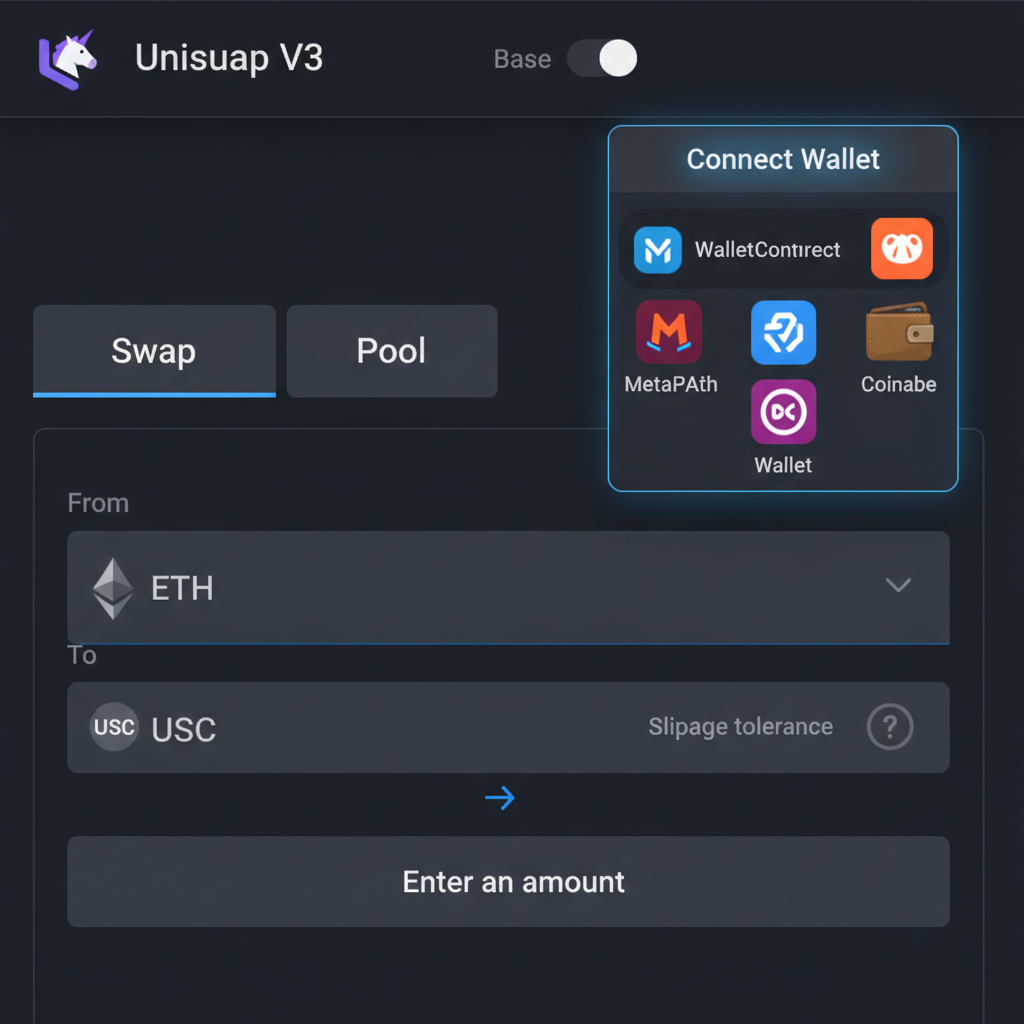Open the MetaPAth wallet option

point(670,332)
